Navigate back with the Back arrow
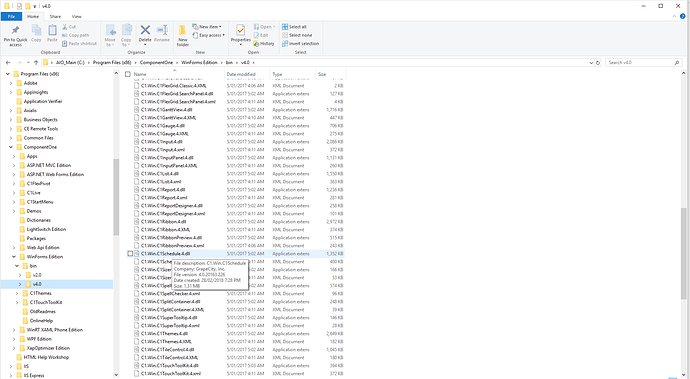The height and width of the screenshot is (379, 690). coord(8,63)
